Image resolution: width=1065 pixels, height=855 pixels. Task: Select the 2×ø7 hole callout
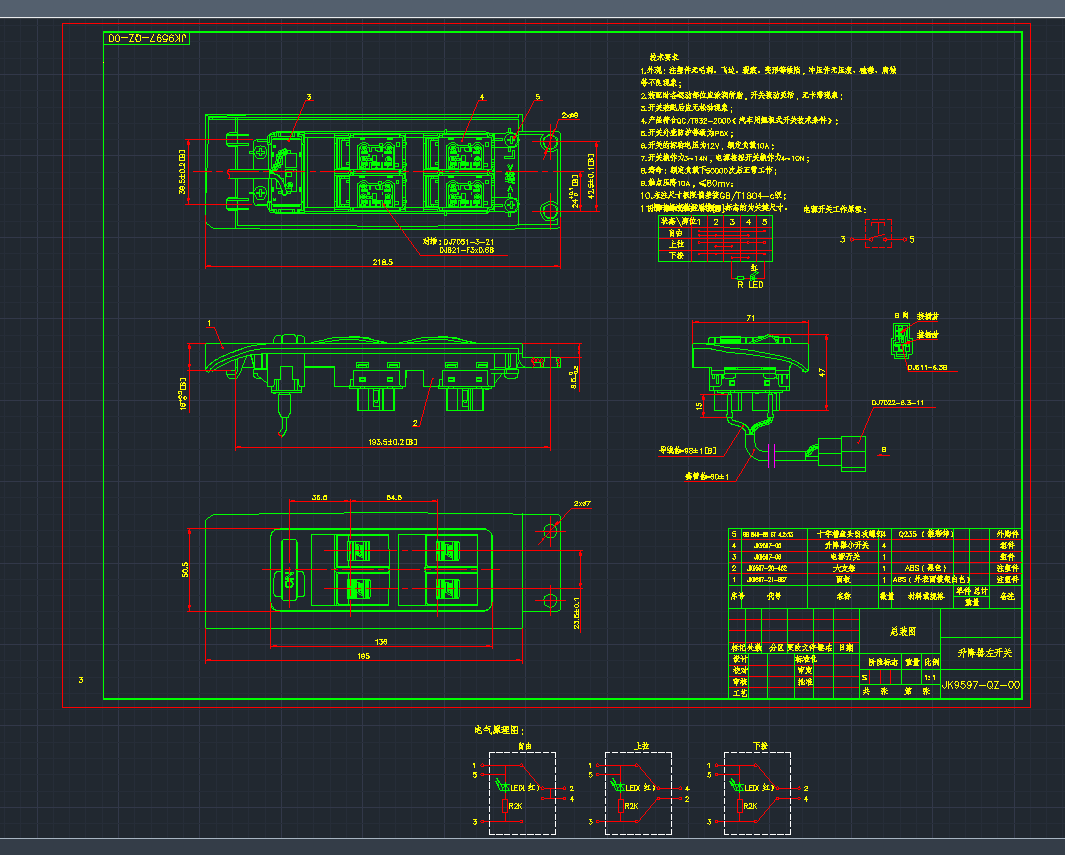[582, 503]
